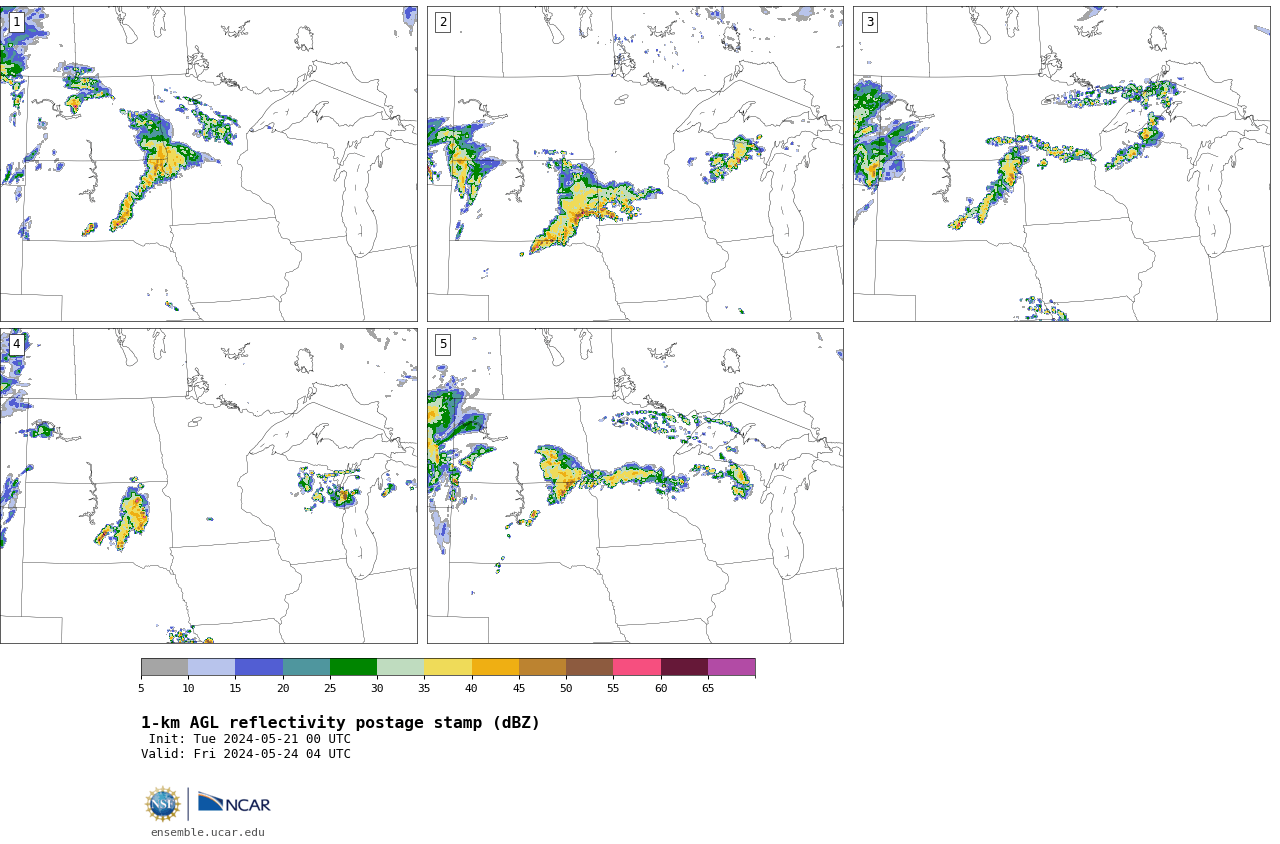Click the dark brown 50-55 dBZ swatch
The height and width of the screenshot is (844, 1280).
pyautogui.click(x=589, y=667)
